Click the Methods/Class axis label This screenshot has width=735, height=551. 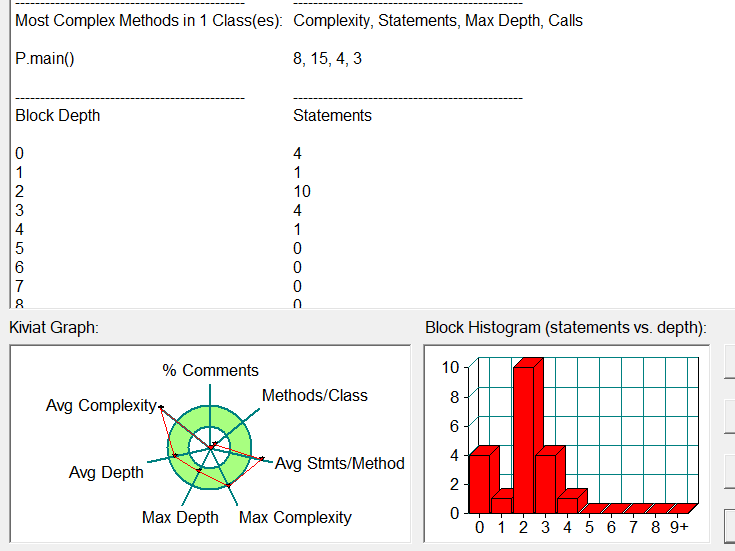click(314, 395)
